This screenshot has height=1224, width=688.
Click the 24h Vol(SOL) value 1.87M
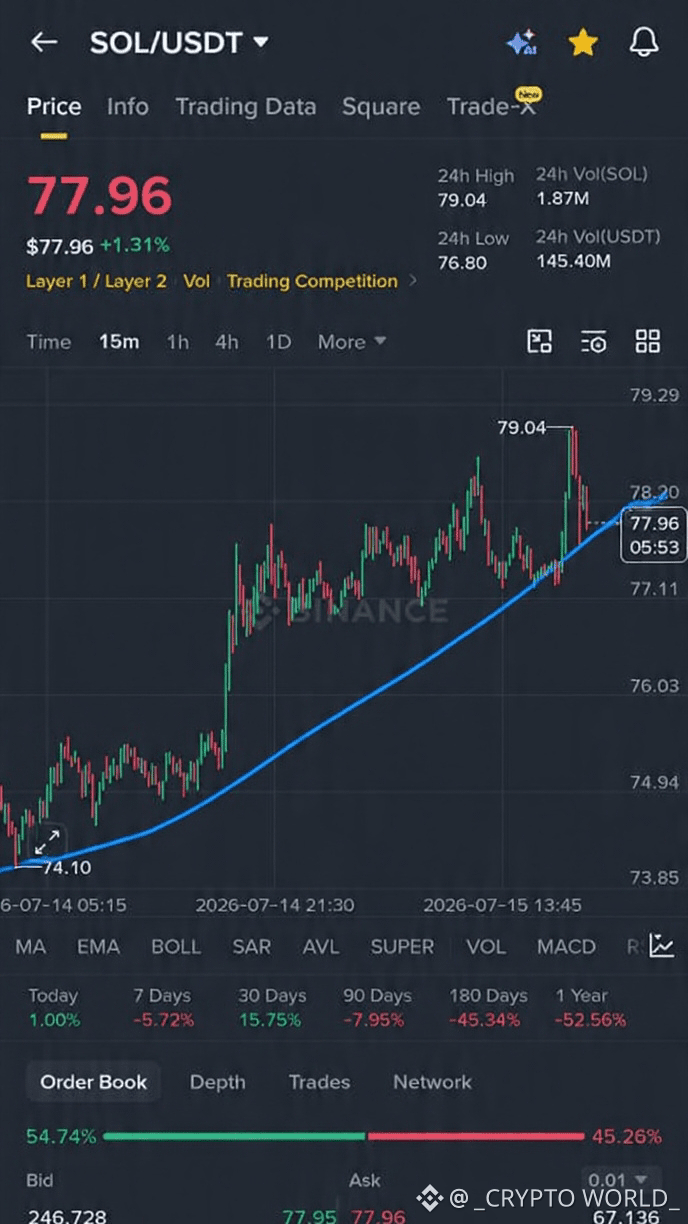562,199
